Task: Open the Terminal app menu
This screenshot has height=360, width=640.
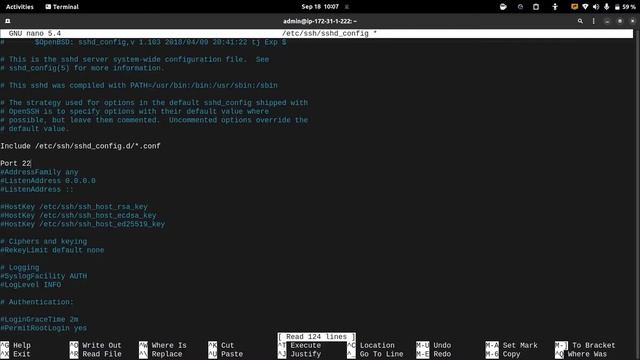Action: [62, 7]
